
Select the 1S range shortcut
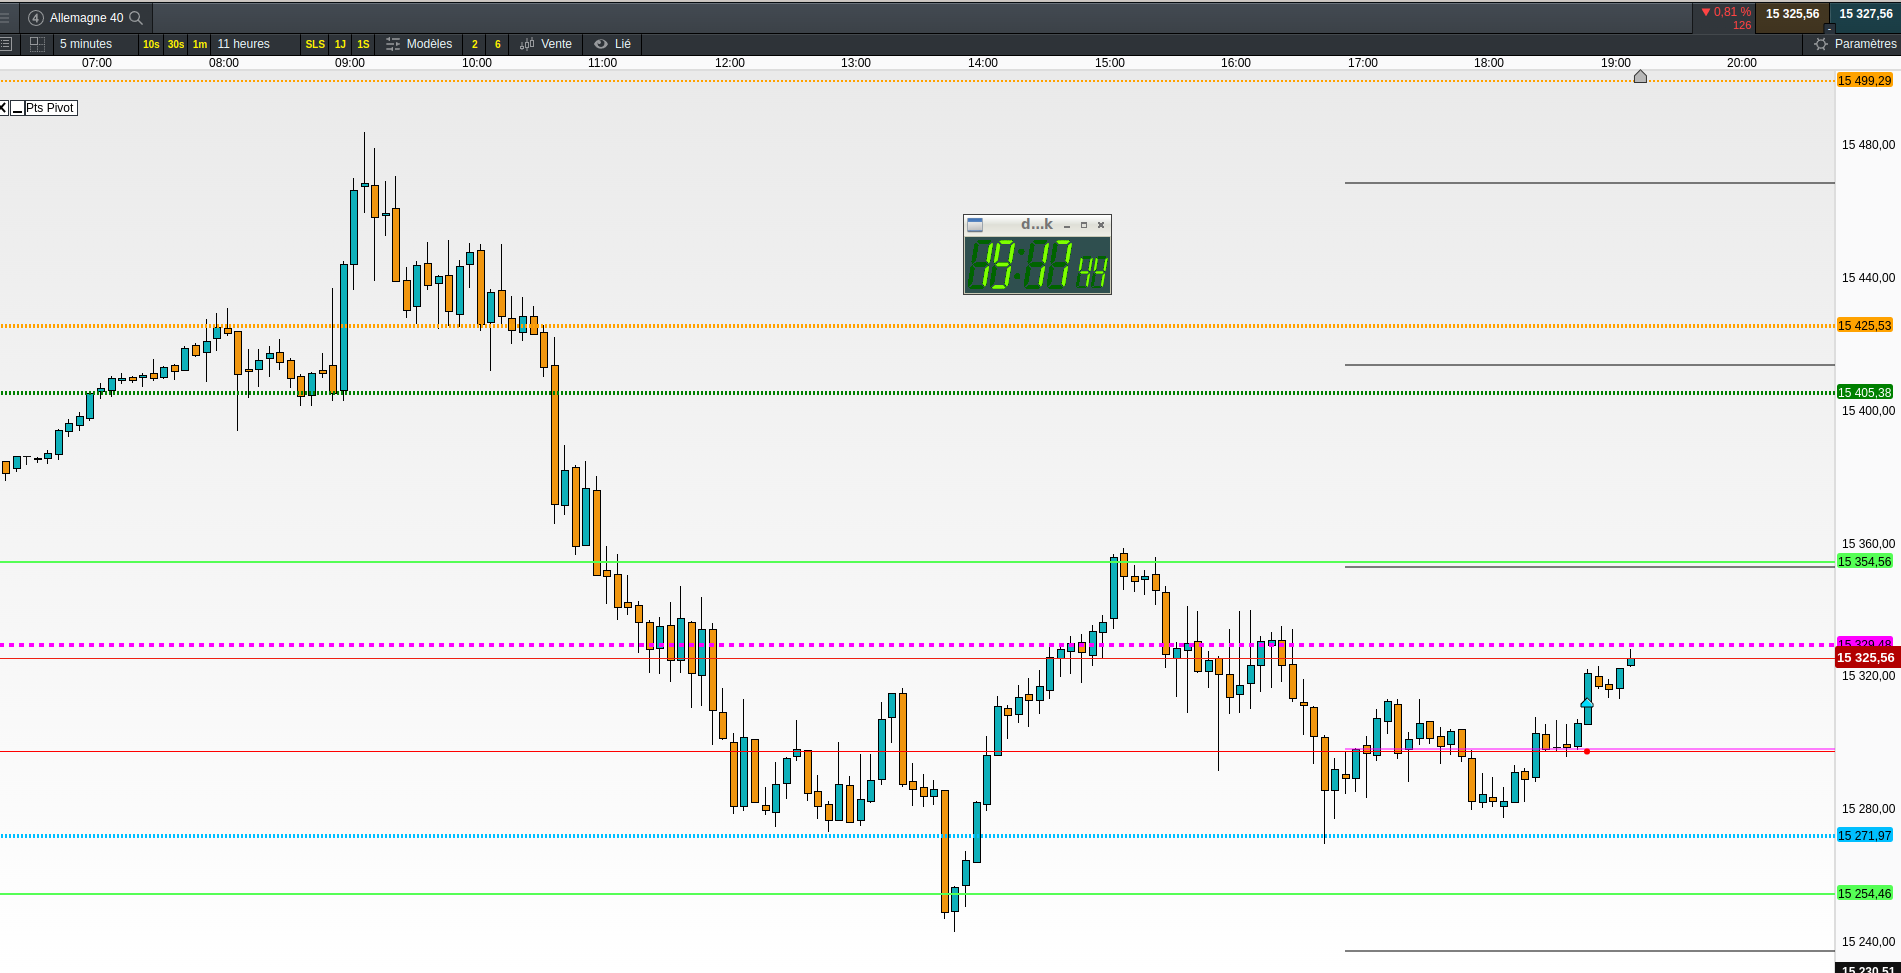pyautogui.click(x=363, y=44)
